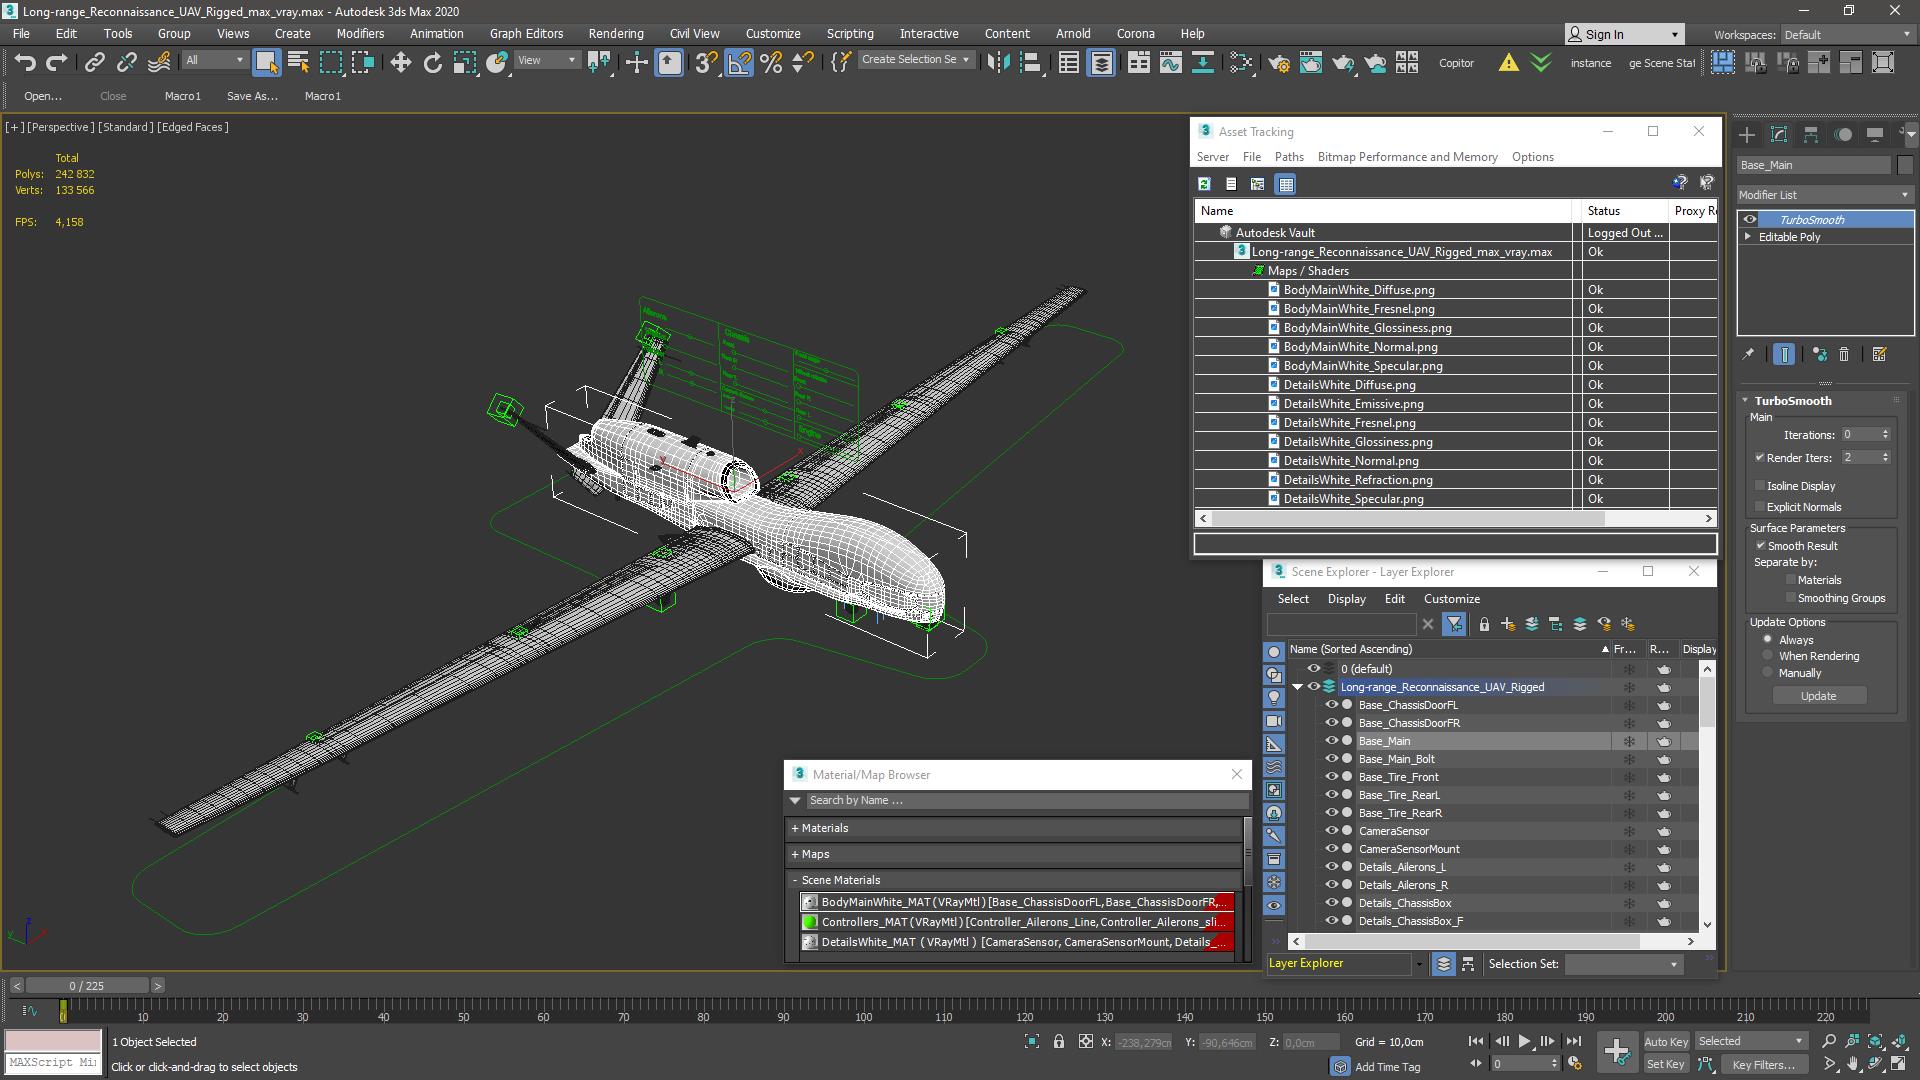Click the object color swatch beside Base_Main
Screen dimensions: 1920x1080
pos(1905,165)
